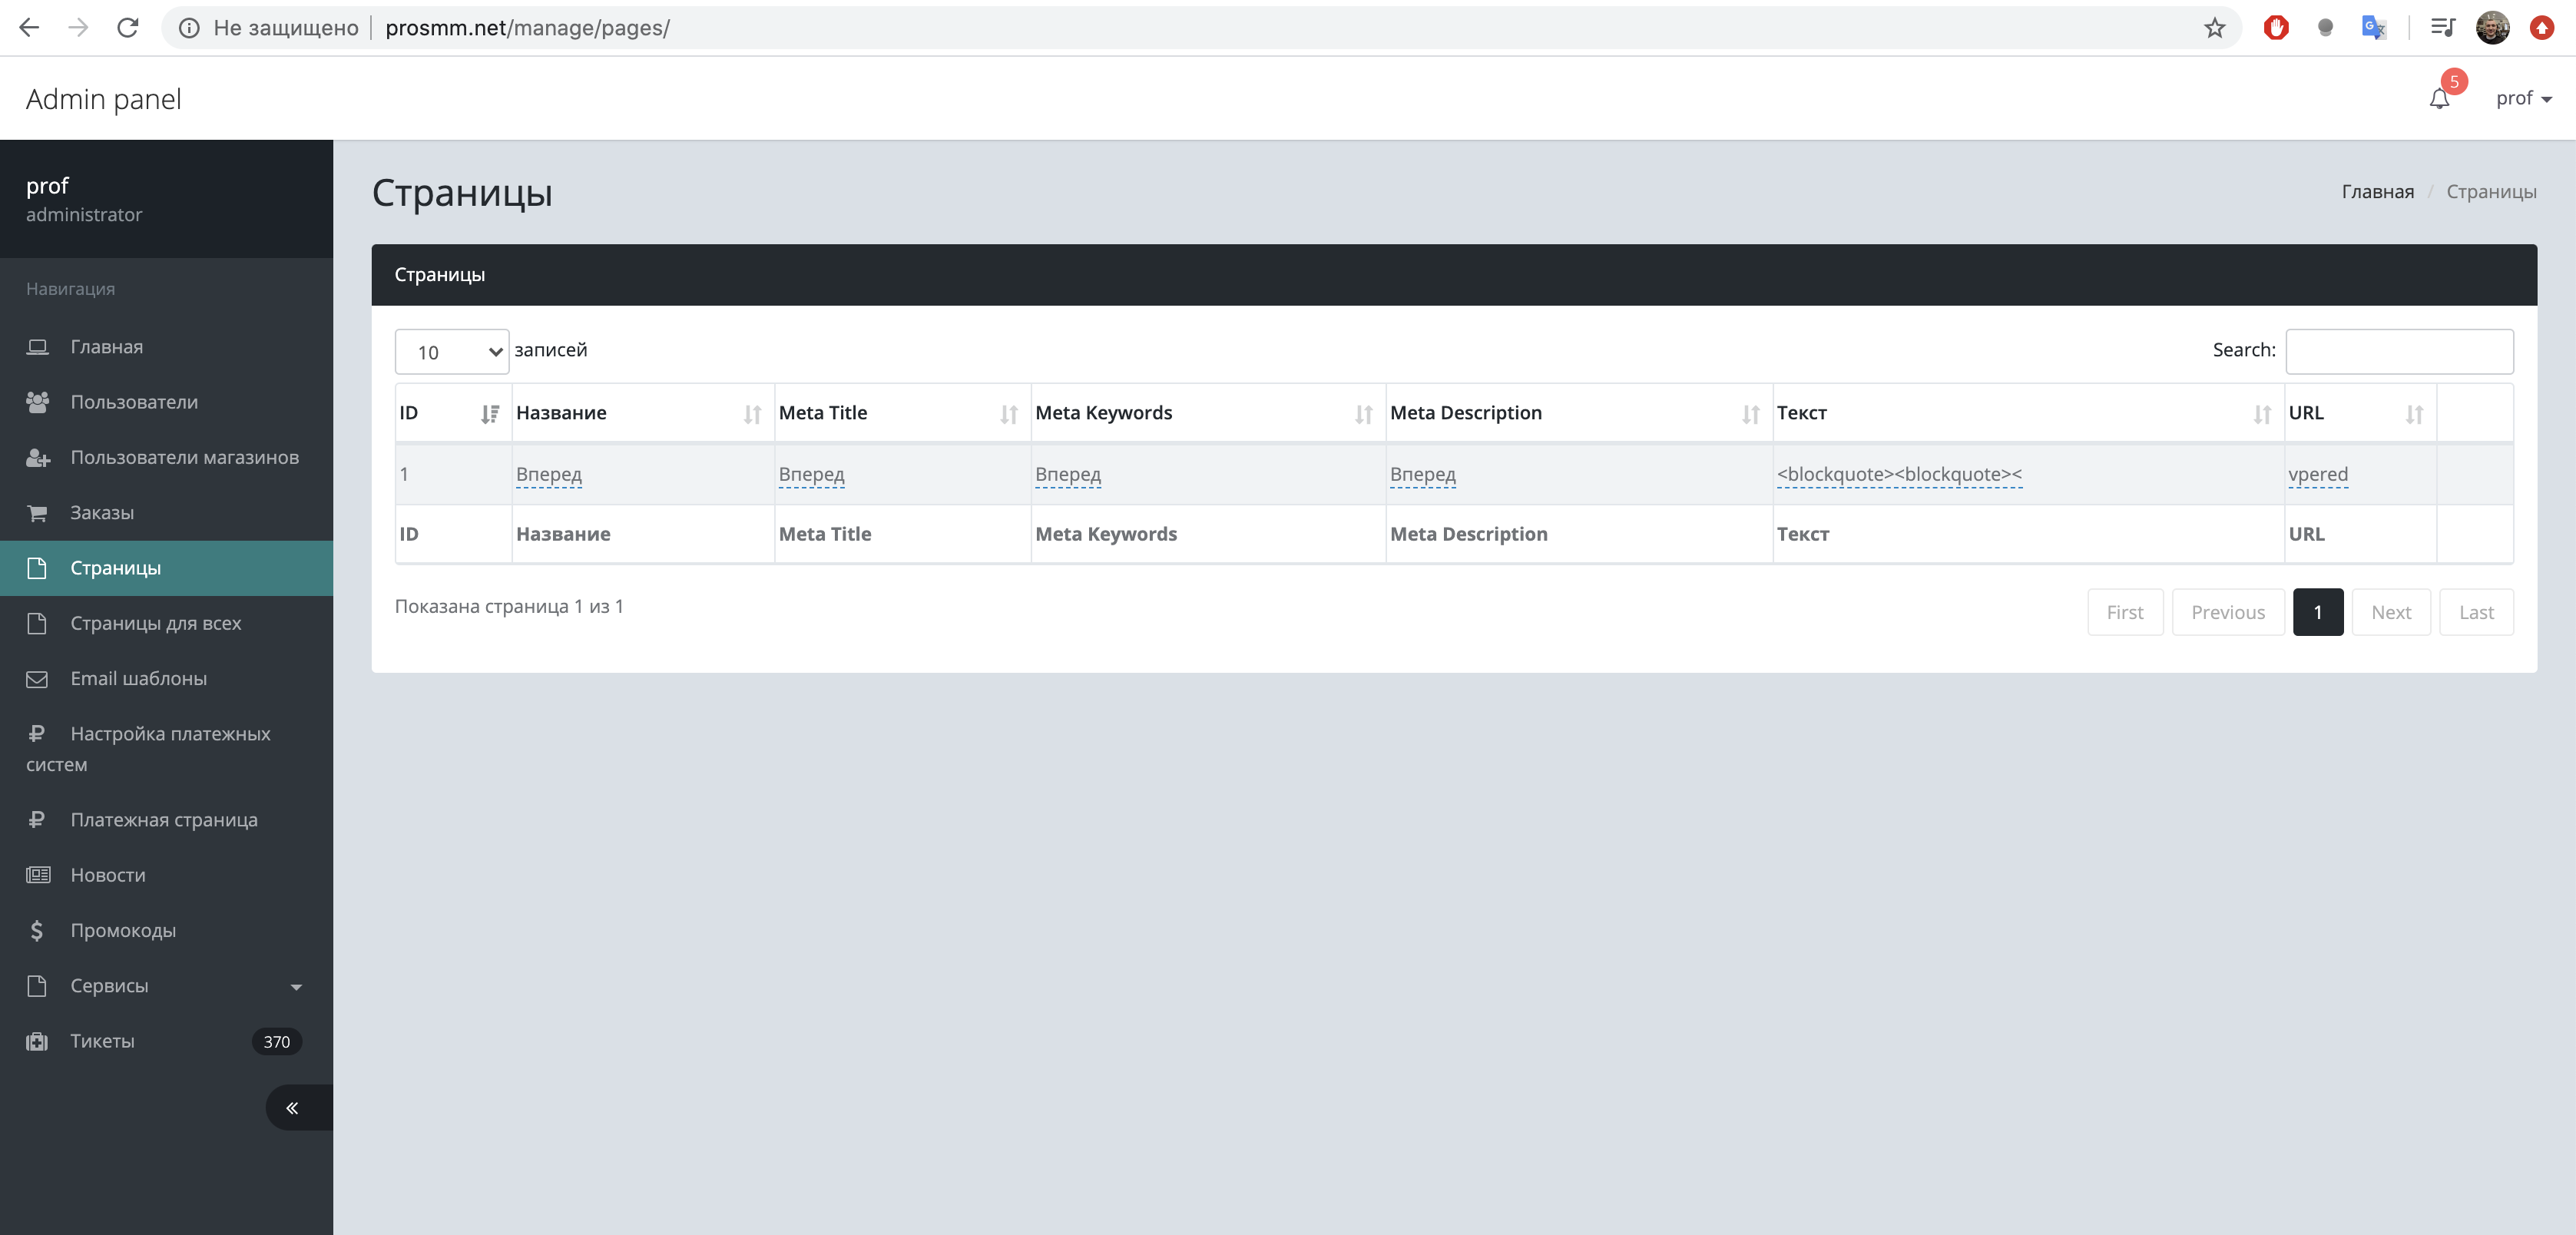Open the prof user dropdown menu
The image size is (2576, 1235).
[x=2523, y=98]
